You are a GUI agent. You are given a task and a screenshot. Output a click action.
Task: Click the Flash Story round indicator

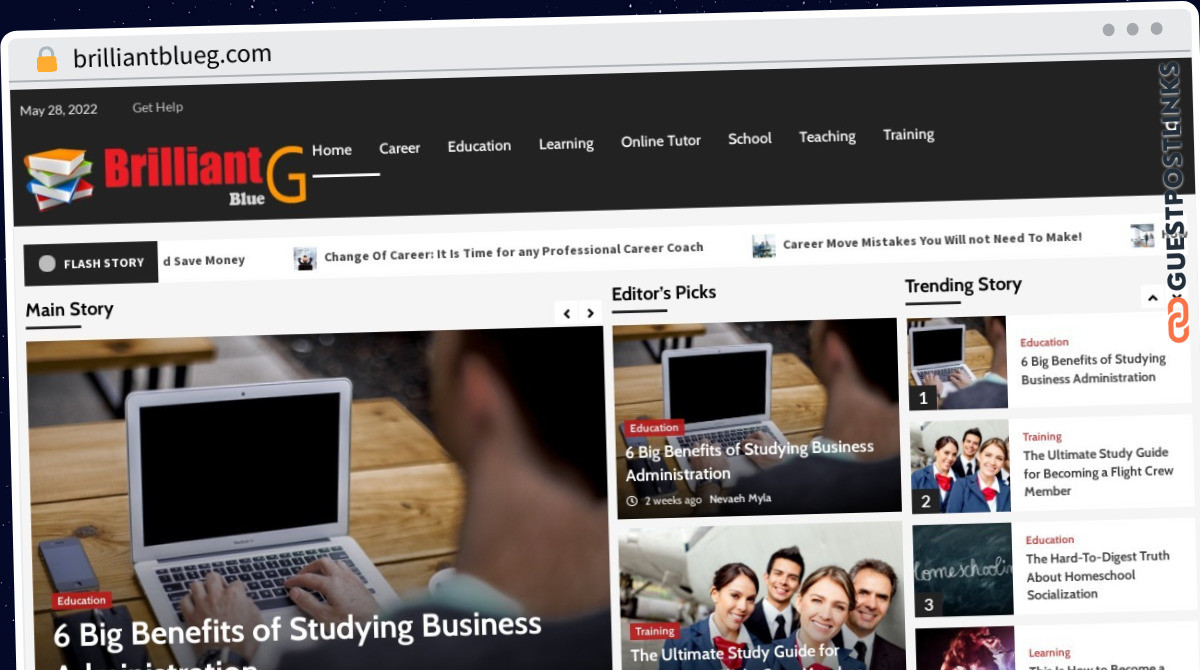tap(47, 264)
